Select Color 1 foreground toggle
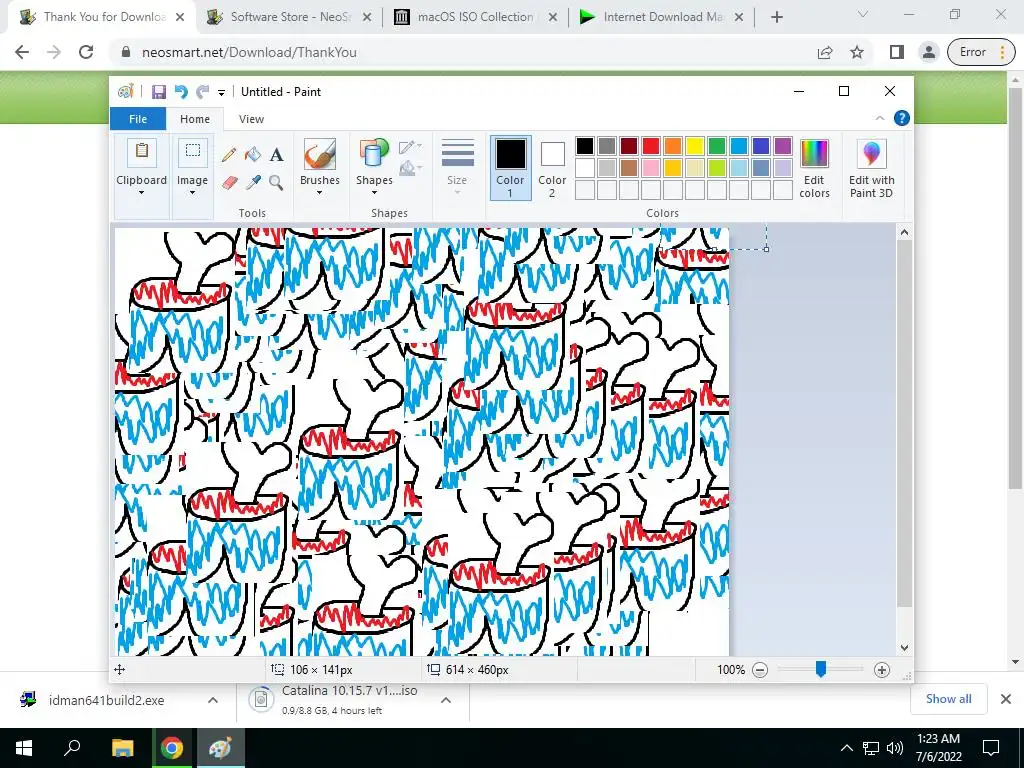This screenshot has height=768, width=1024. pyautogui.click(x=510, y=167)
